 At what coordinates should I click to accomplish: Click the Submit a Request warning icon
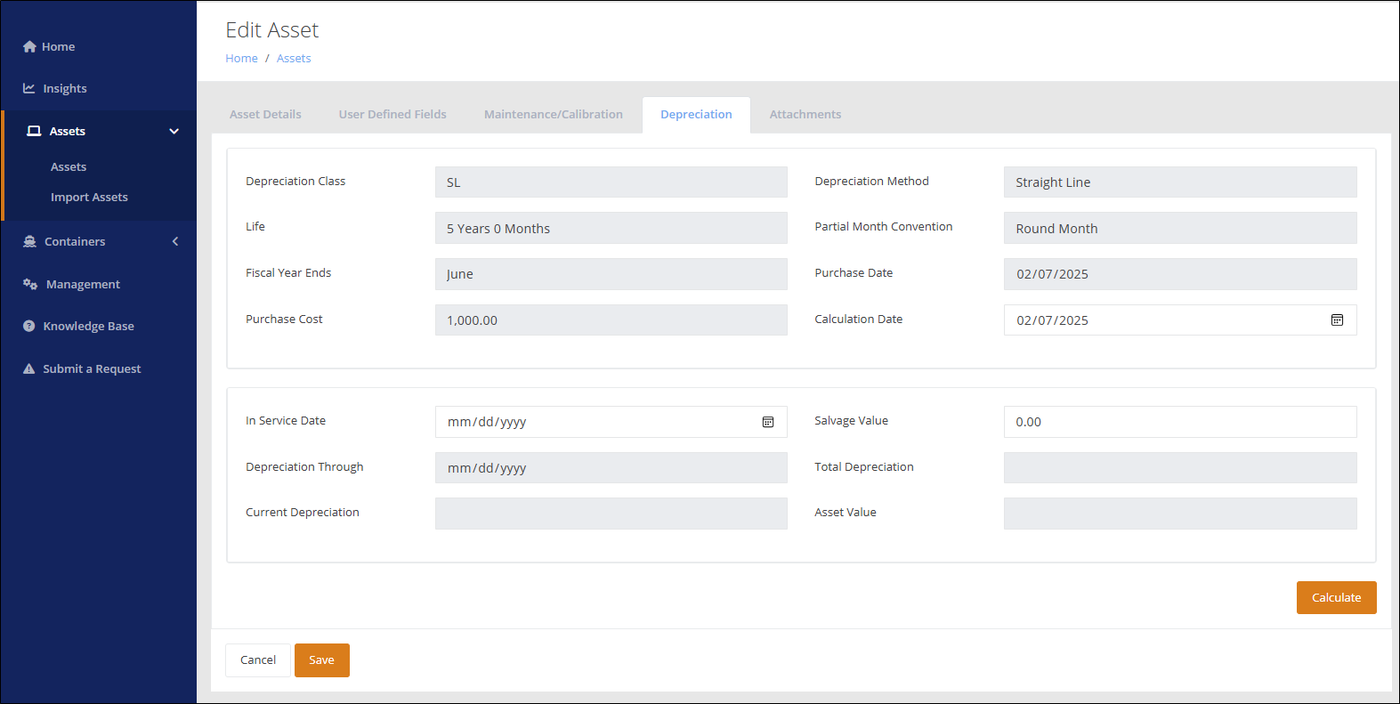pos(29,369)
